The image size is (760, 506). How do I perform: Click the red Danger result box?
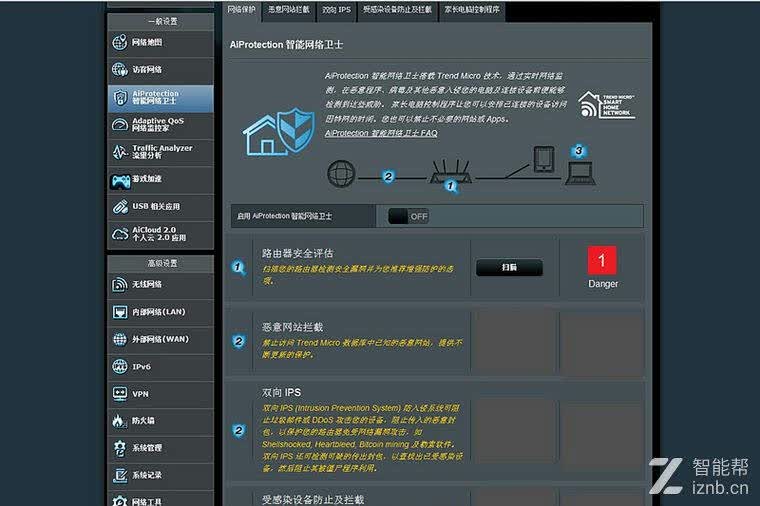tap(602, 260)
